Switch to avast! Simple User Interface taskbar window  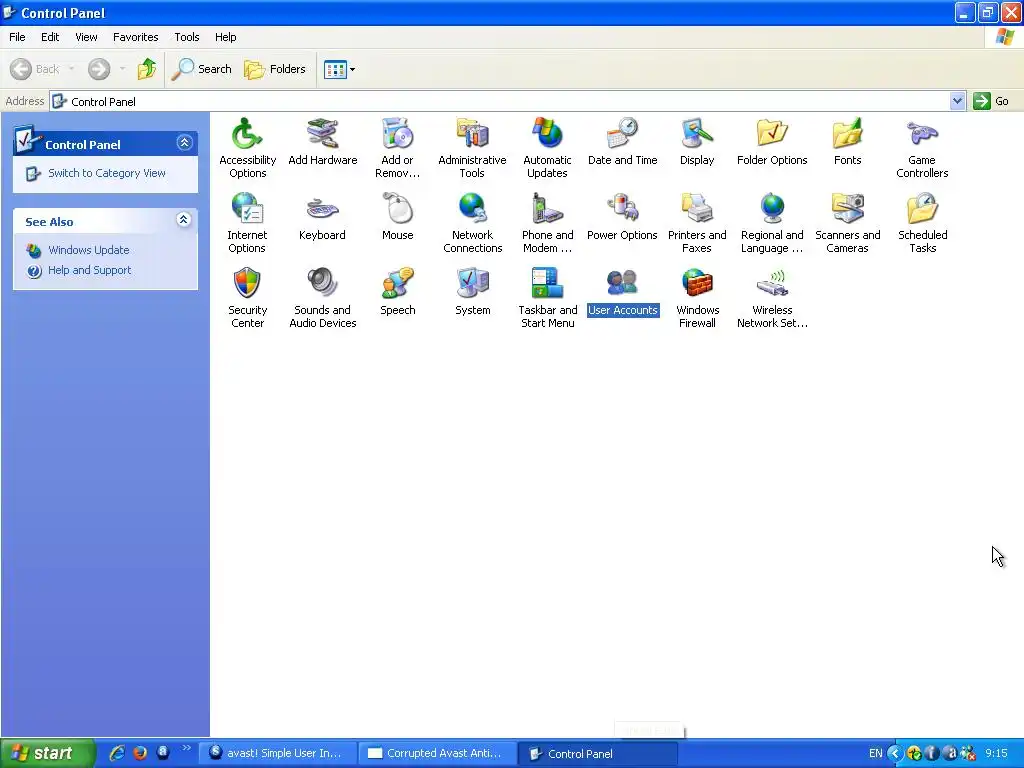pyautogui.click(x=278, y=753)
